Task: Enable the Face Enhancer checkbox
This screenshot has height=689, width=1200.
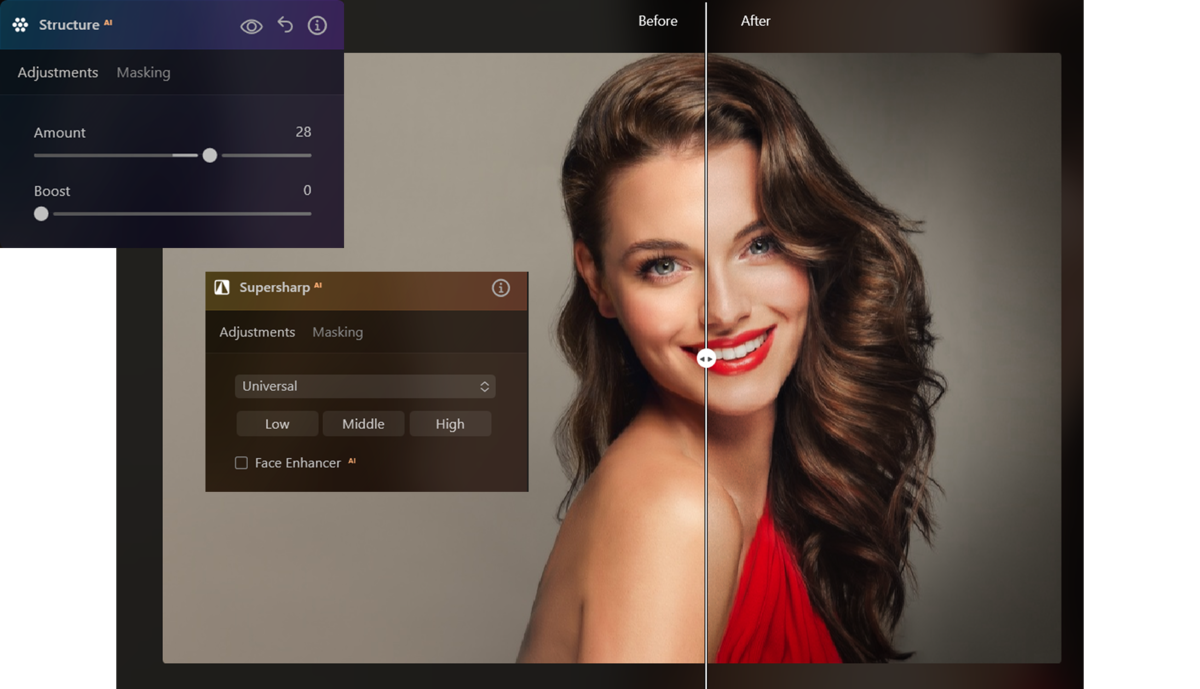Action: (x=240, y=462)
